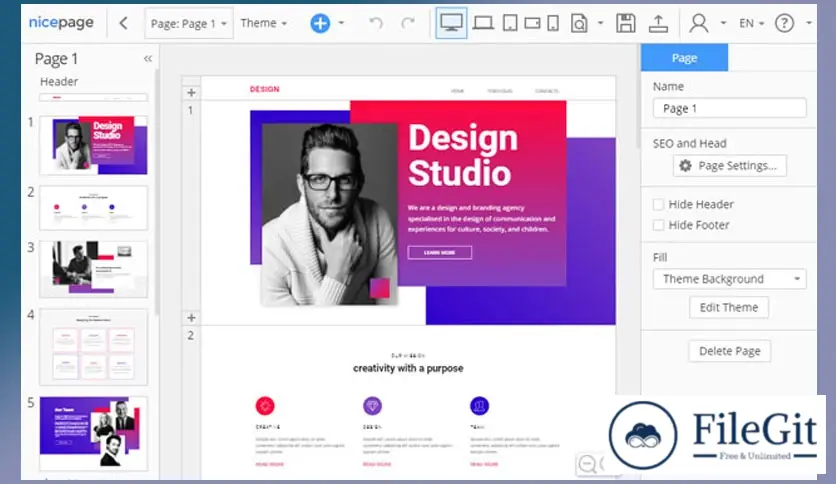This screenshot has width=836, height=484.
Task: Open the EN language dropdown
Action: click(751, 23)
